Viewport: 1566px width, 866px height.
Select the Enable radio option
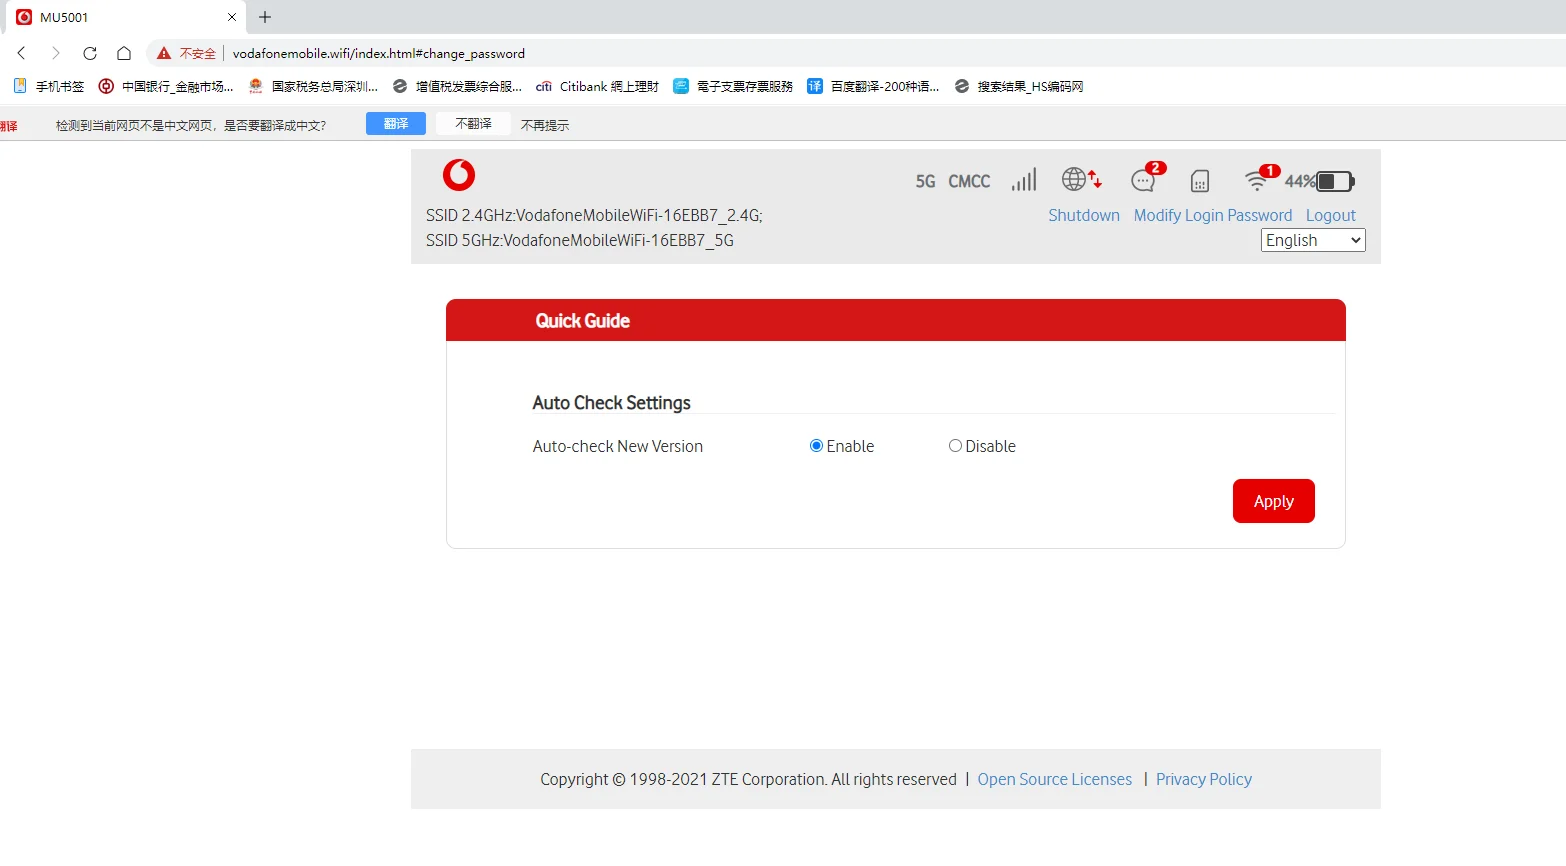[816, 445]
